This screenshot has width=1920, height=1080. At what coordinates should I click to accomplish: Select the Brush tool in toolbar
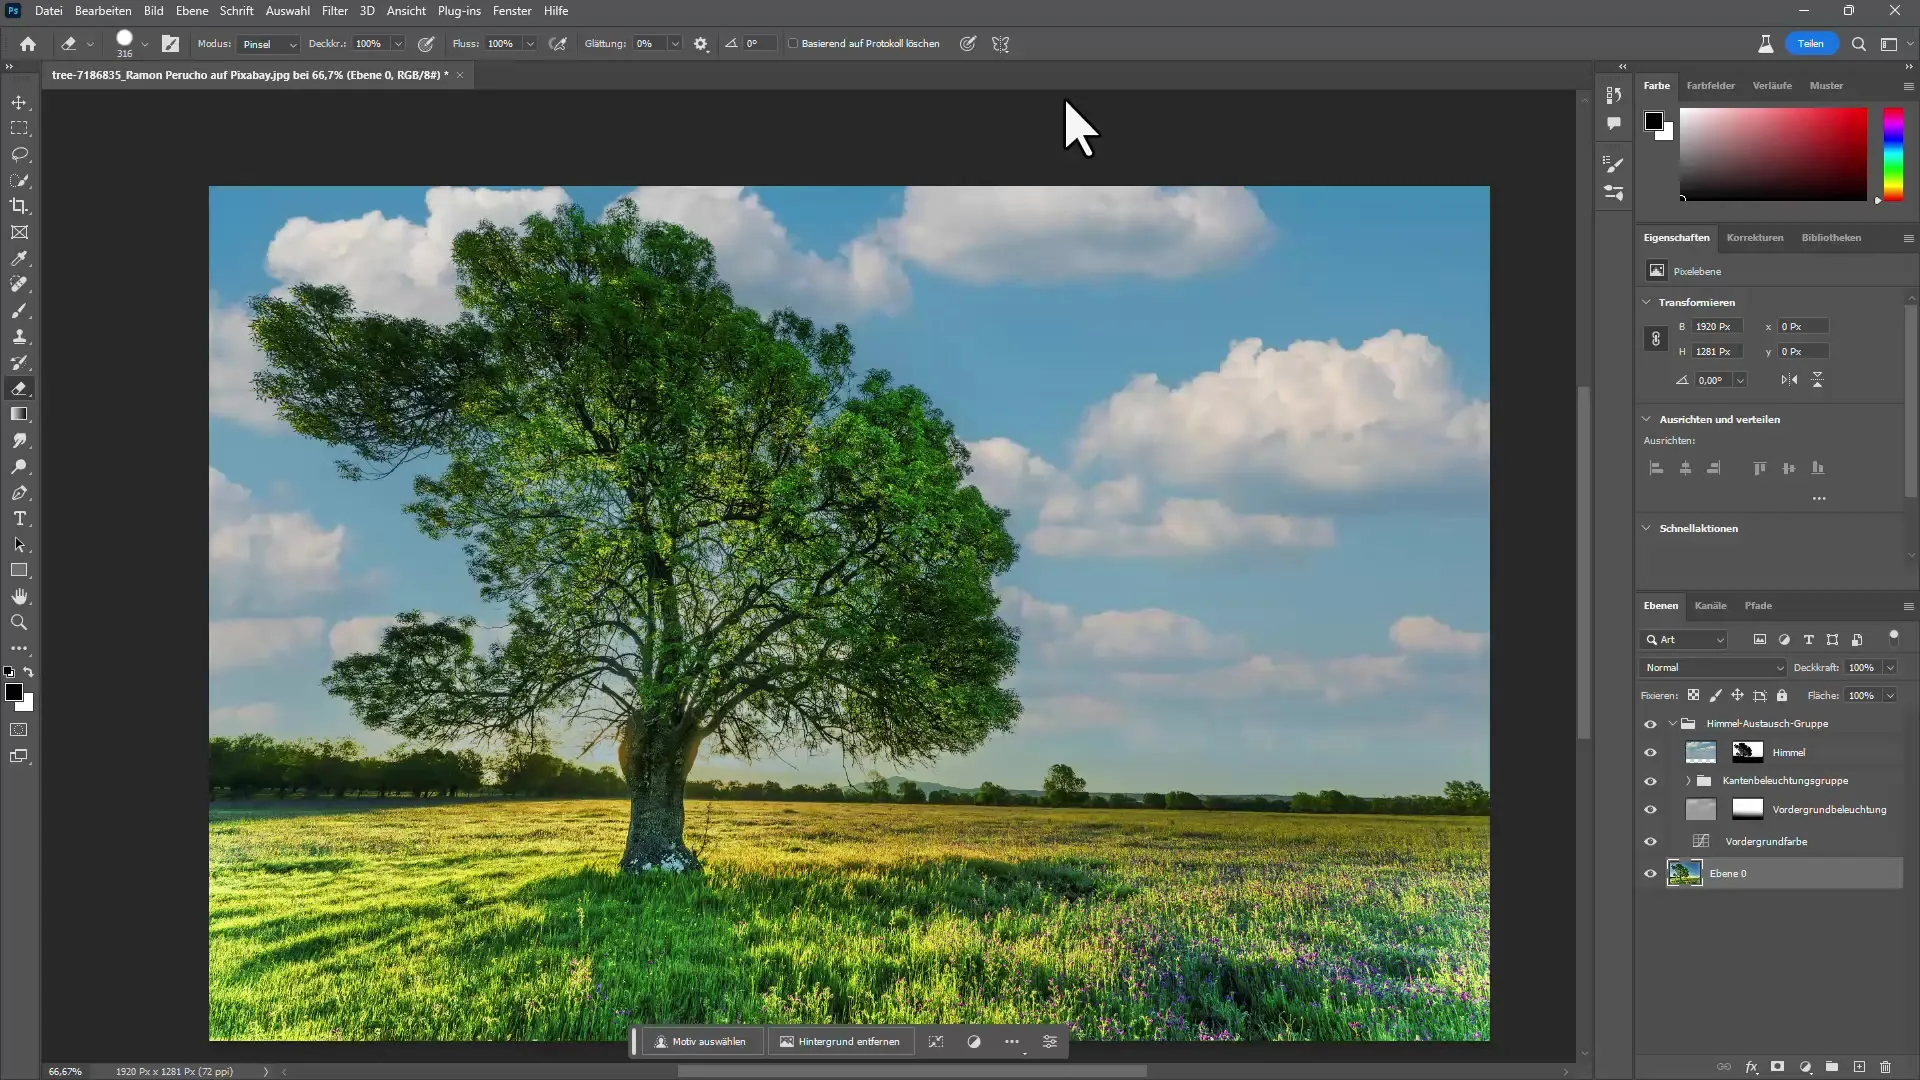[x=20, y=310]
